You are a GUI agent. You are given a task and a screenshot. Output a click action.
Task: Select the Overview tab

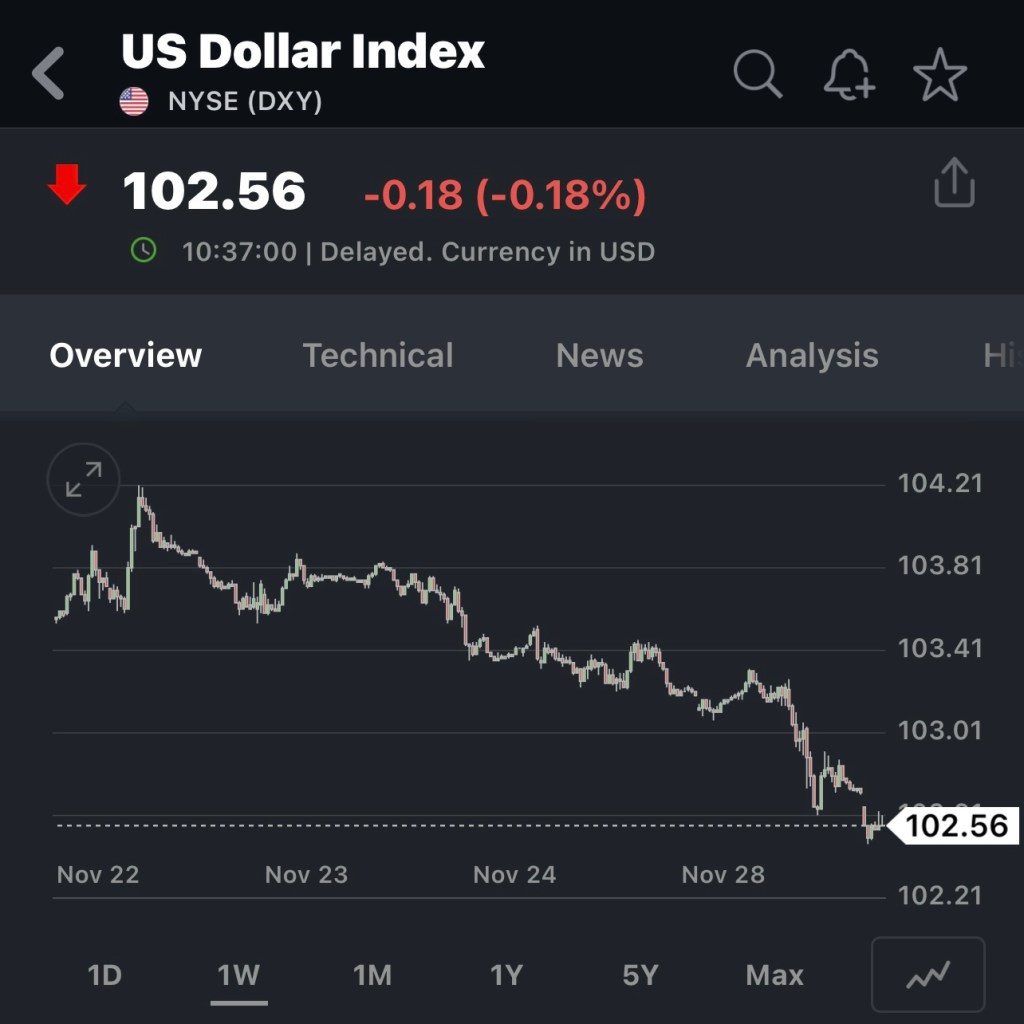(x=126, y=355)
